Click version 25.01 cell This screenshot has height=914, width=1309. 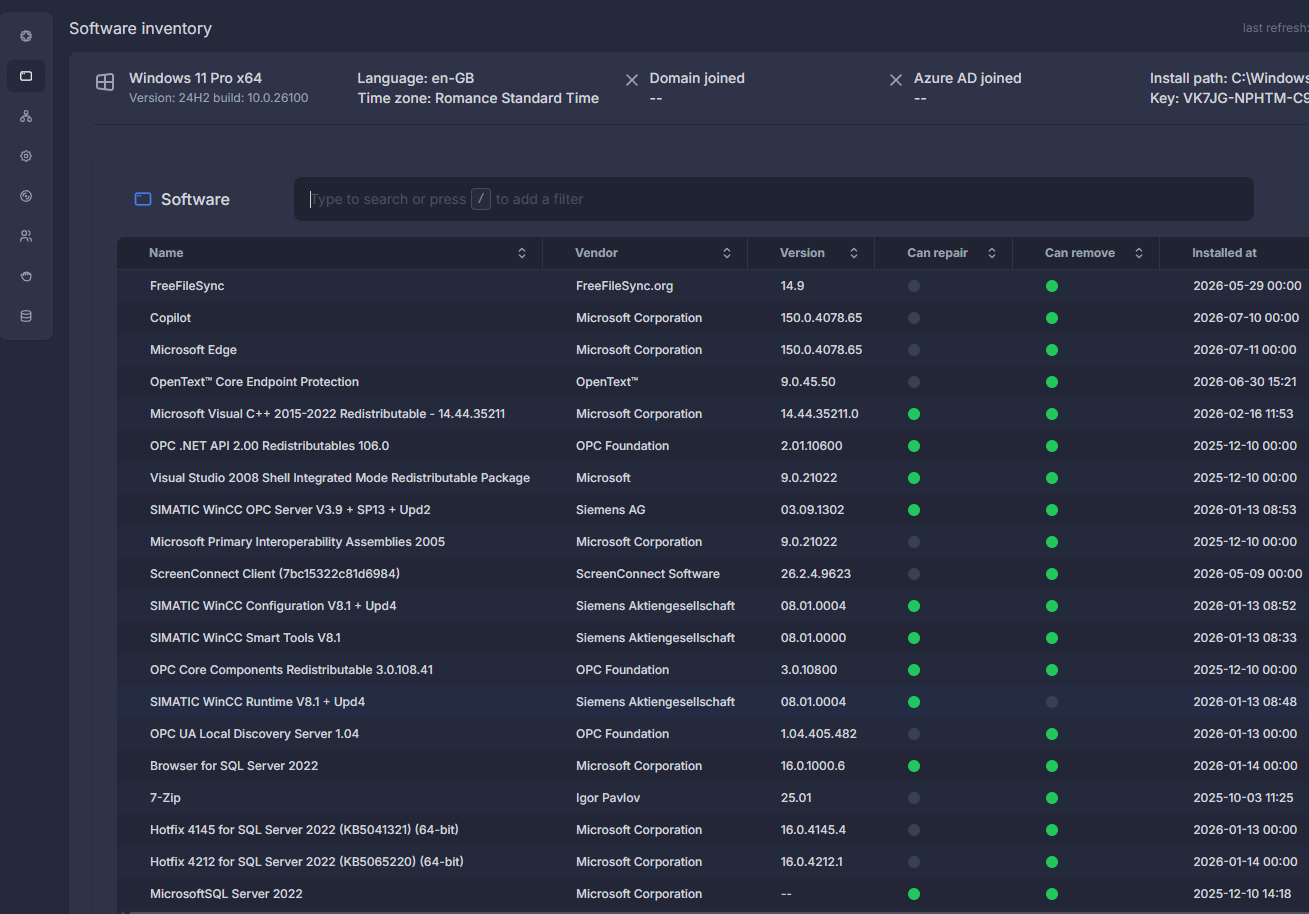[796, 798]
